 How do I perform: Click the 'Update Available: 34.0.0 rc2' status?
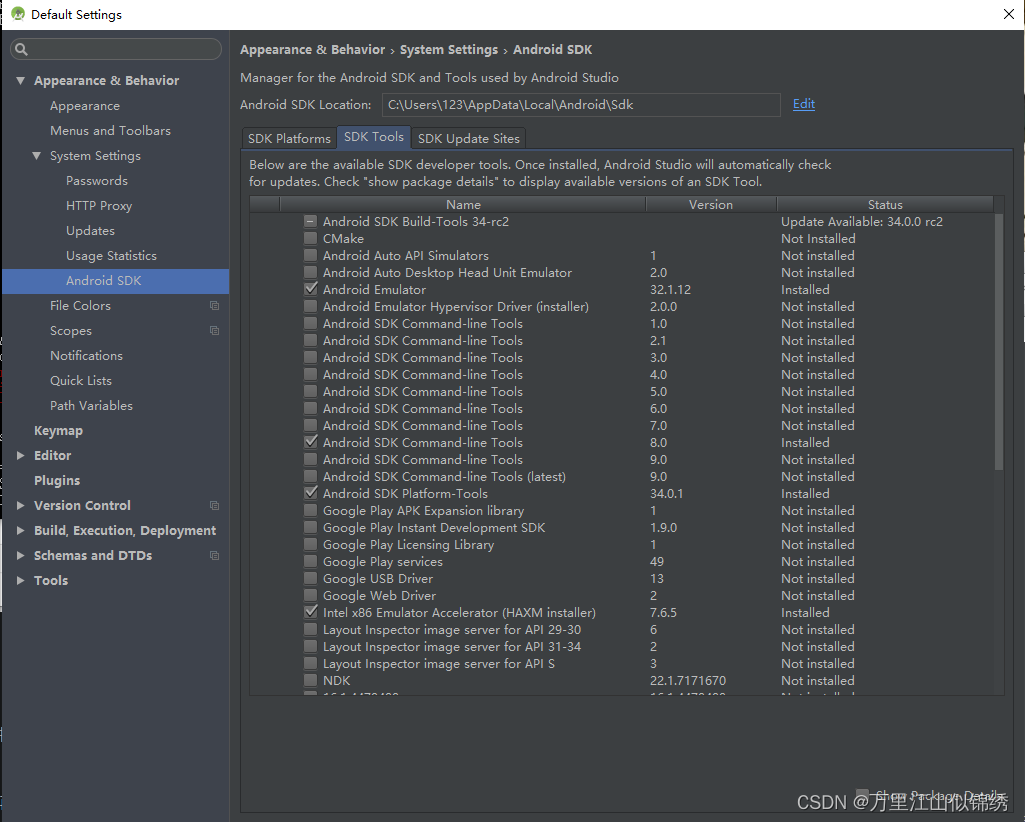click(862, 222)
